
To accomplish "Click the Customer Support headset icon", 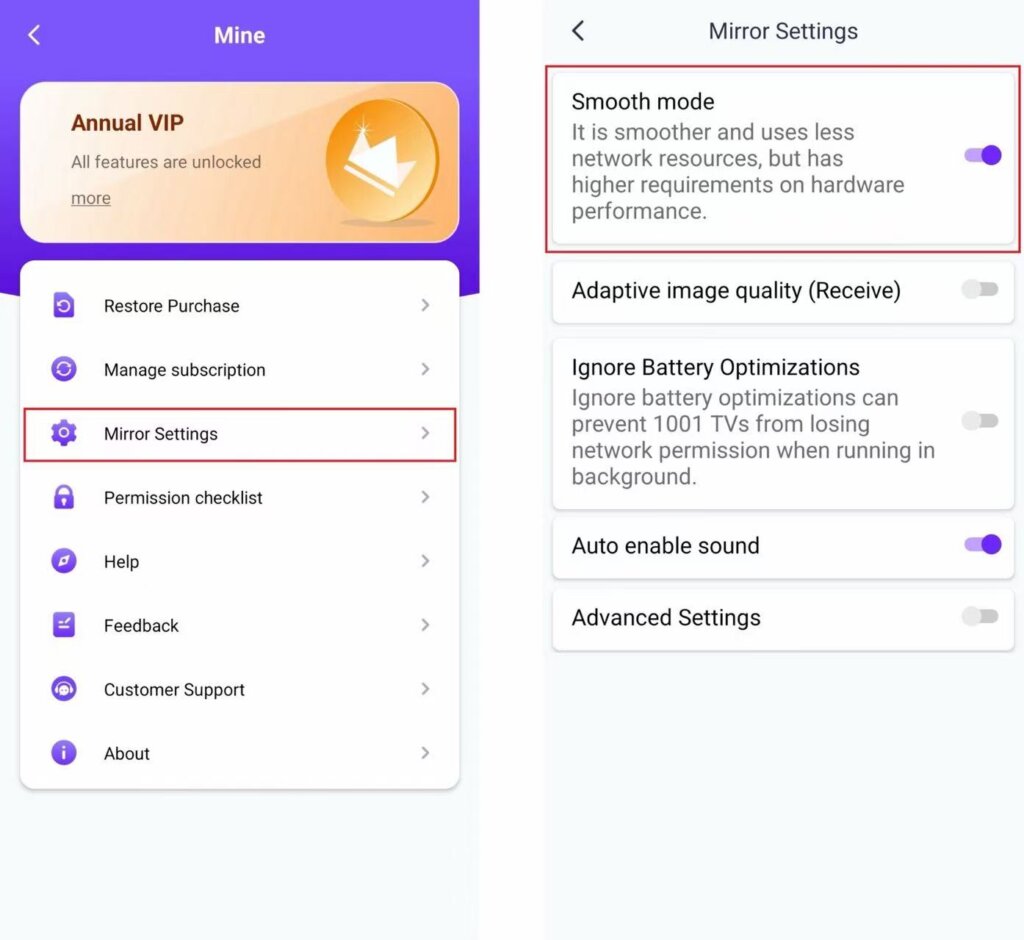I will click(64, 690).
